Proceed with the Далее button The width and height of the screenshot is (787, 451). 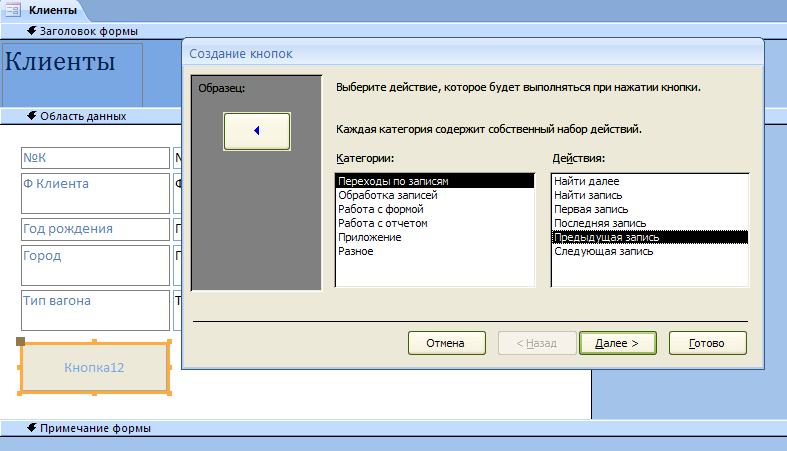click(x=618, y=343)
